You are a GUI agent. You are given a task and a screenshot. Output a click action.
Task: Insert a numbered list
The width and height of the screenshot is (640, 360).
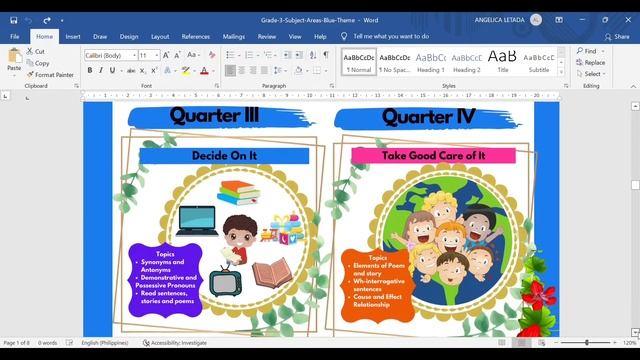tap(249, 55)
